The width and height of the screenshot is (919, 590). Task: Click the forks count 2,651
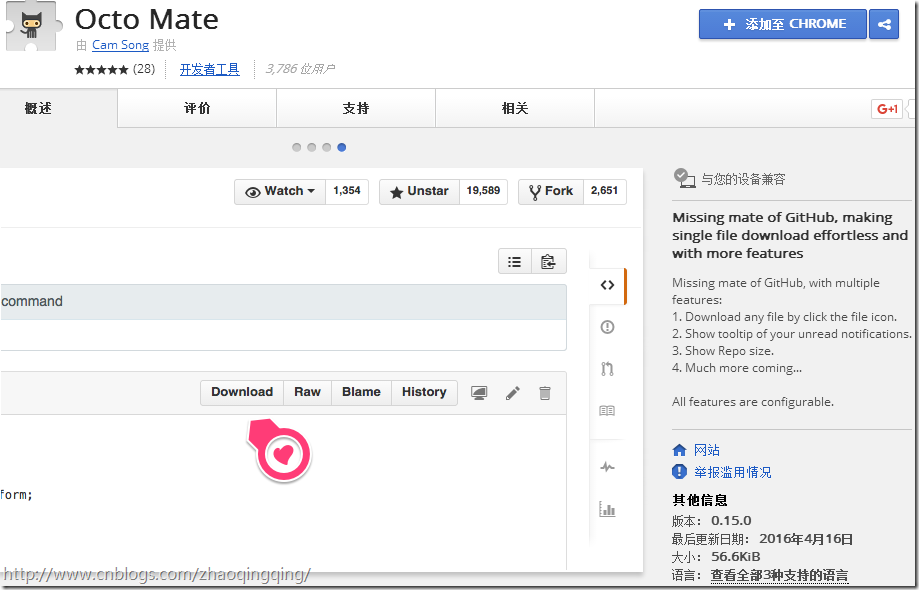[x=605, y=191]
